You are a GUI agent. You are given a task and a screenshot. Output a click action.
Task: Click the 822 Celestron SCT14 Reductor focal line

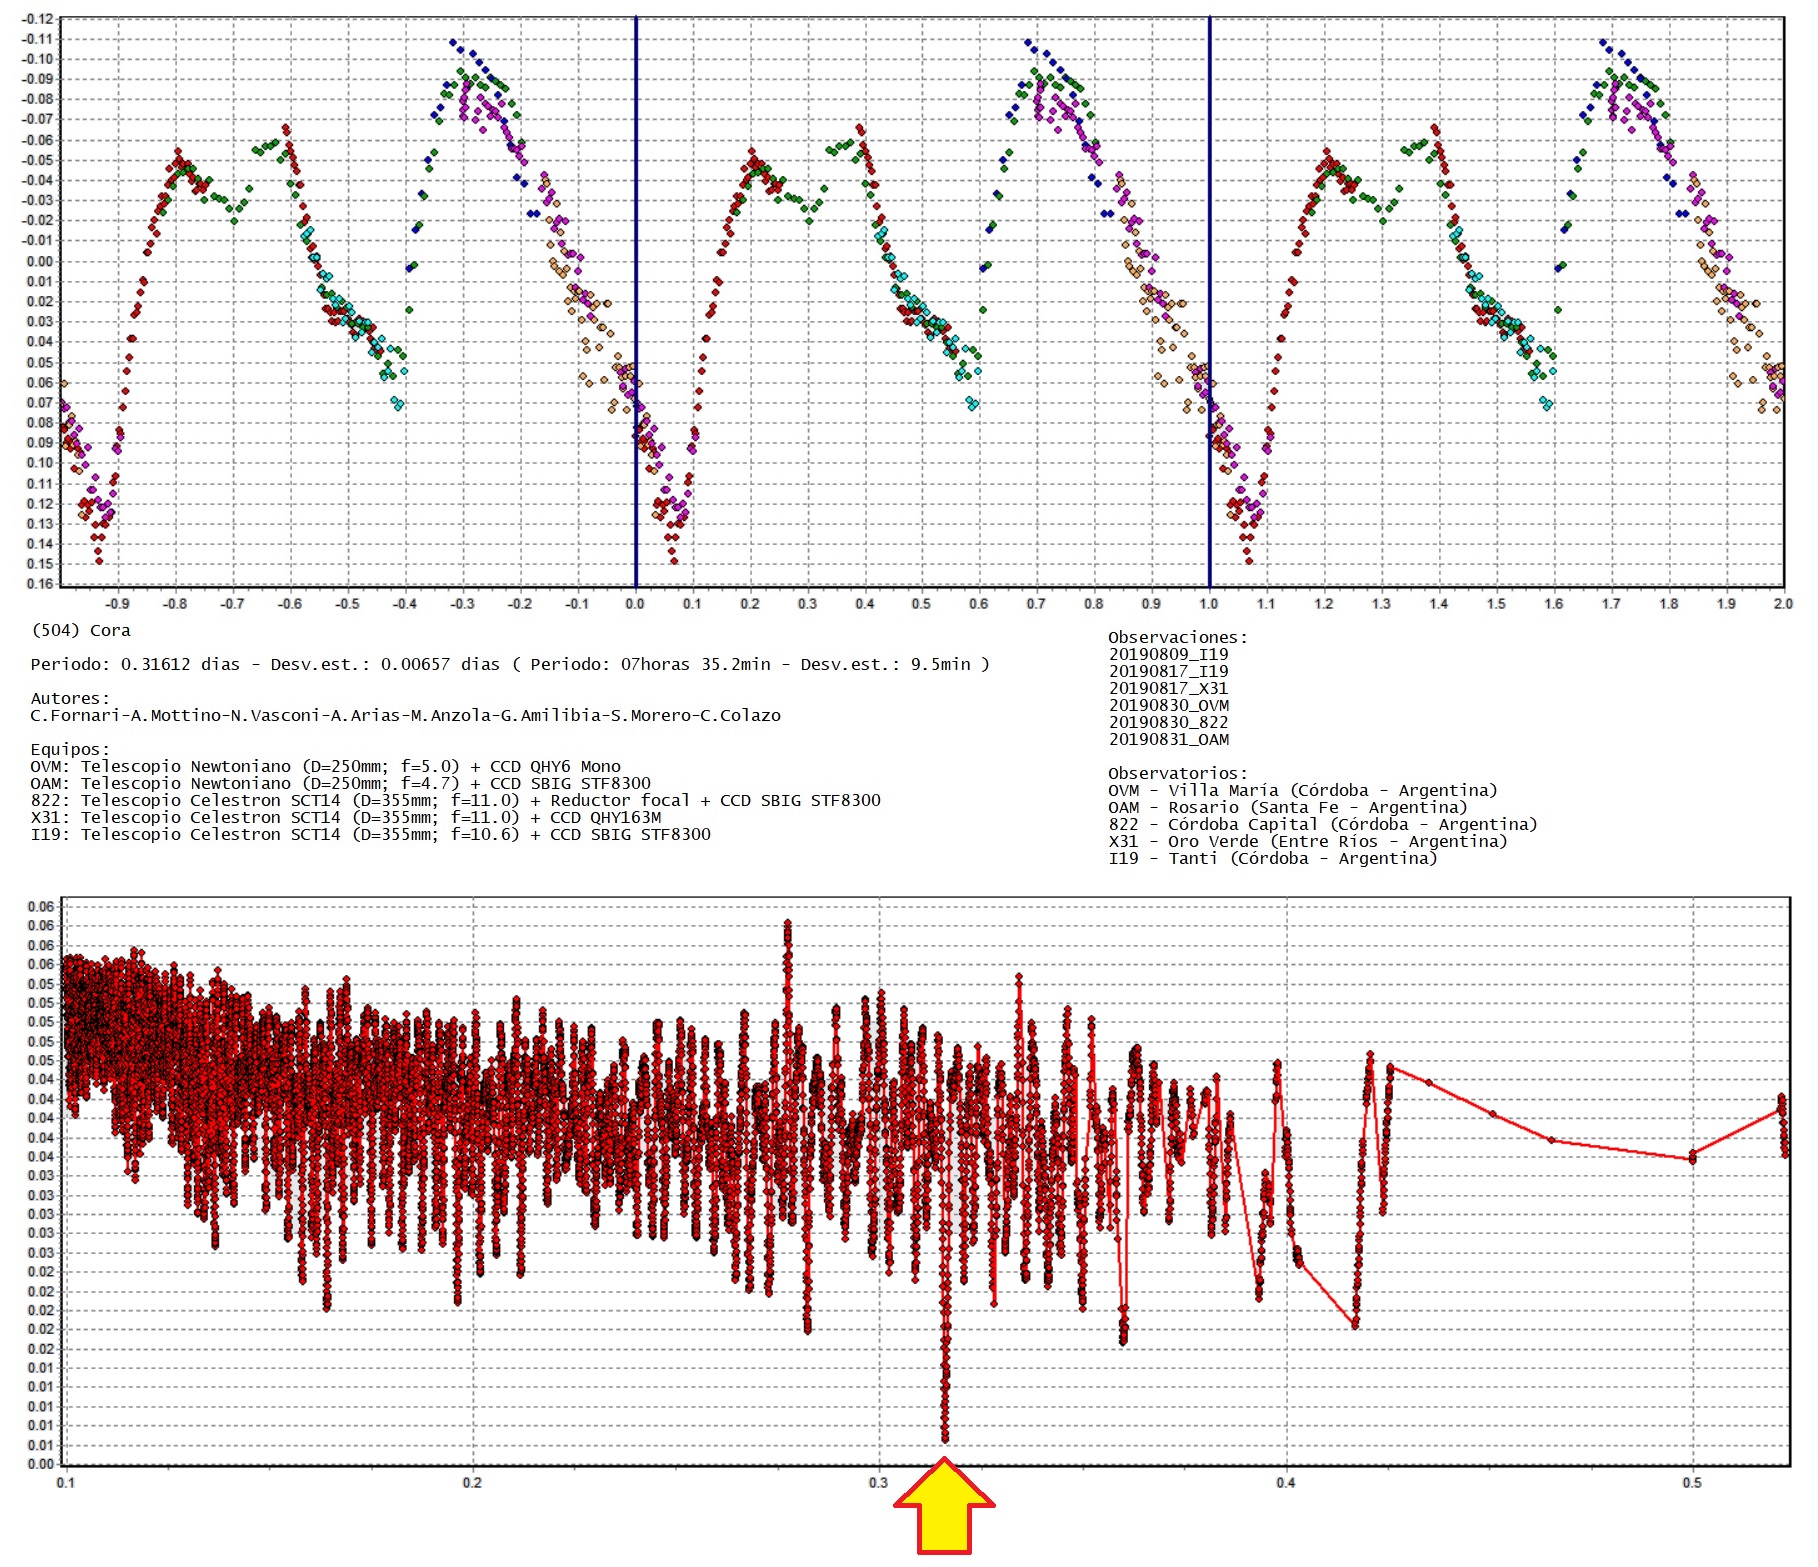point(455,800)
